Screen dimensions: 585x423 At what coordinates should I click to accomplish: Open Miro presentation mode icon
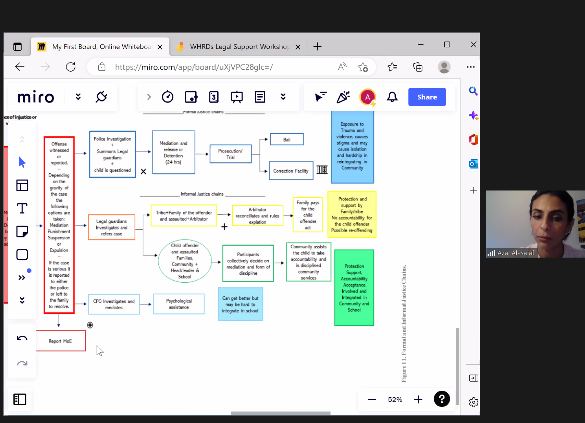tap(237, 97)
